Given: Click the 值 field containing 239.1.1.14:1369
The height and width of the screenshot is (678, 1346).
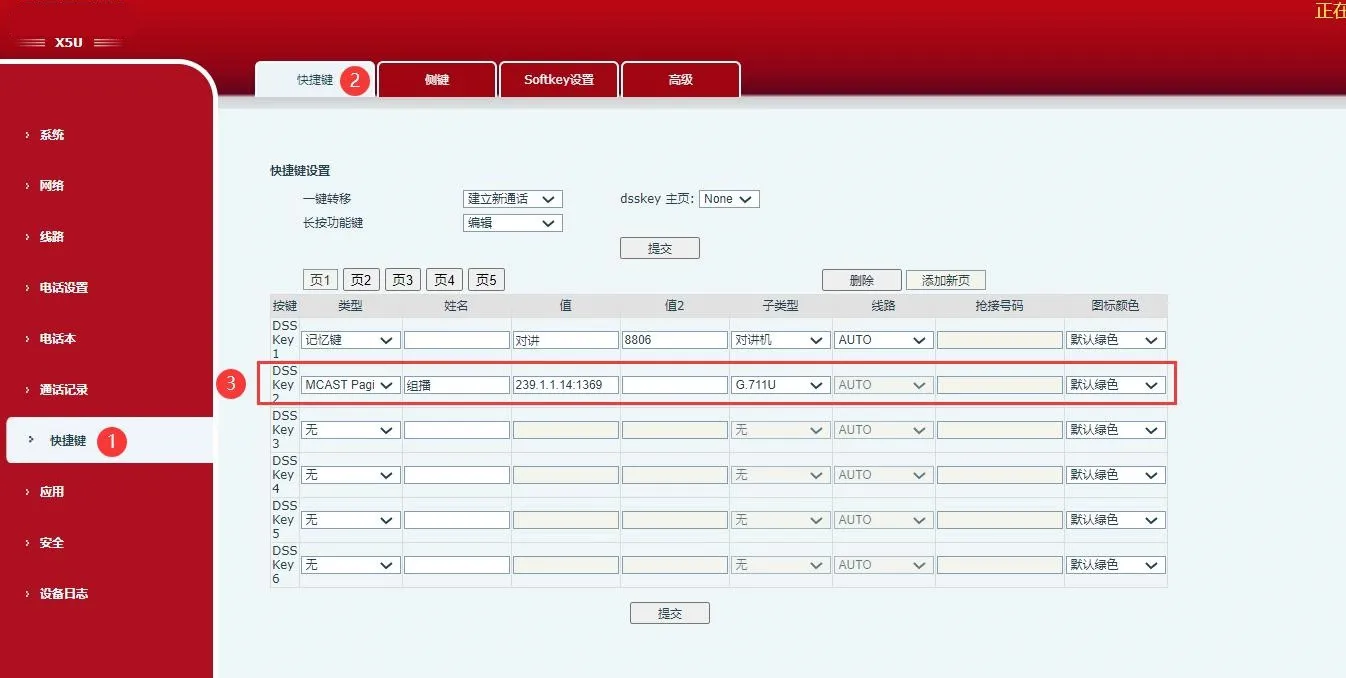Looking at the screenshot, I should [x=565, y=384].
